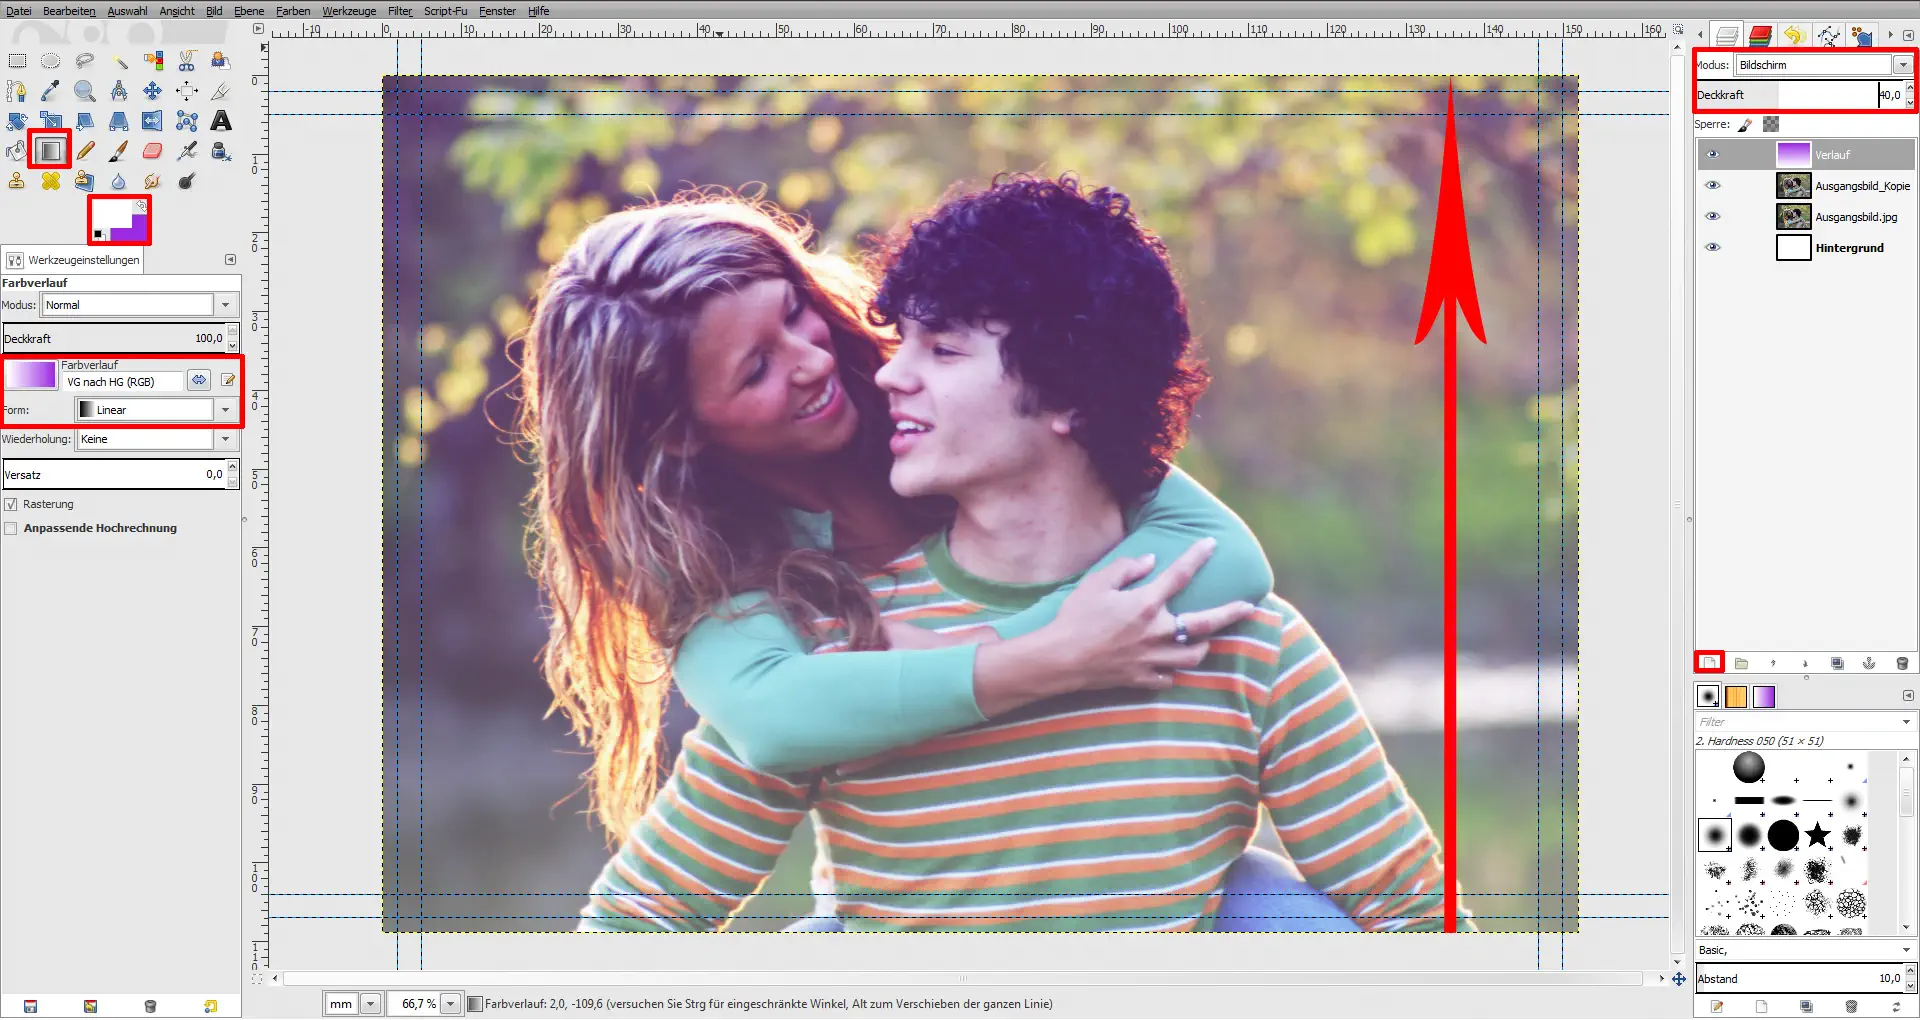
Task: Open the Ebene menu
Action: (x=249, y=11)
